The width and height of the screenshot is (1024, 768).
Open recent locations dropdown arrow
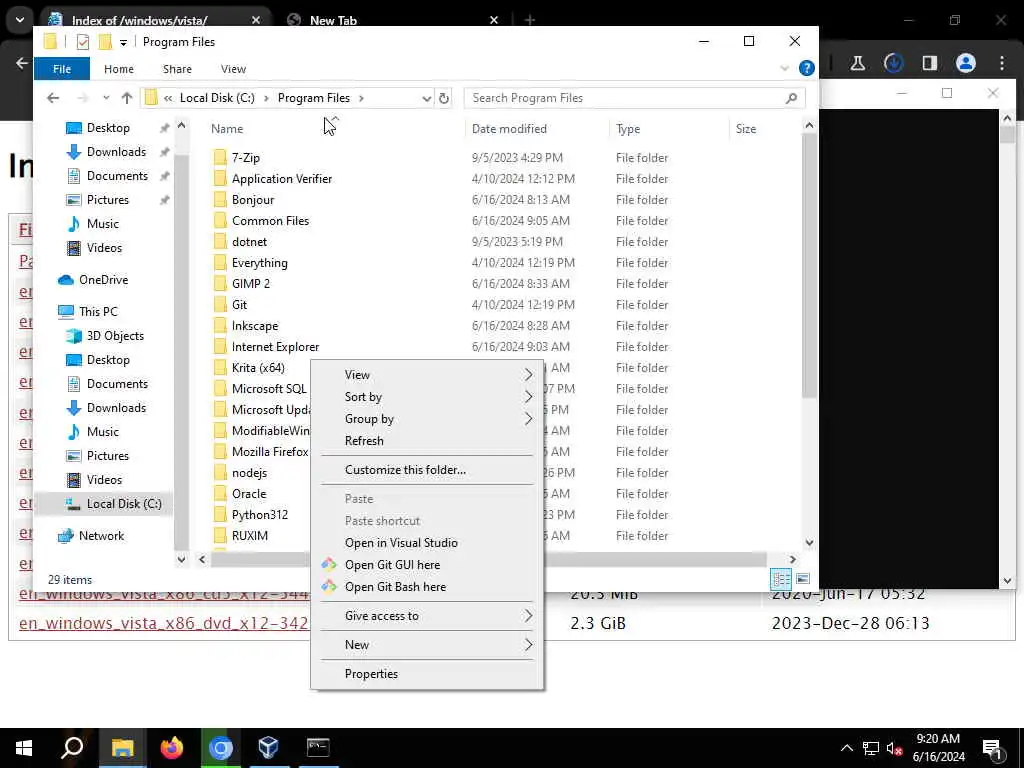pos(106,98)
